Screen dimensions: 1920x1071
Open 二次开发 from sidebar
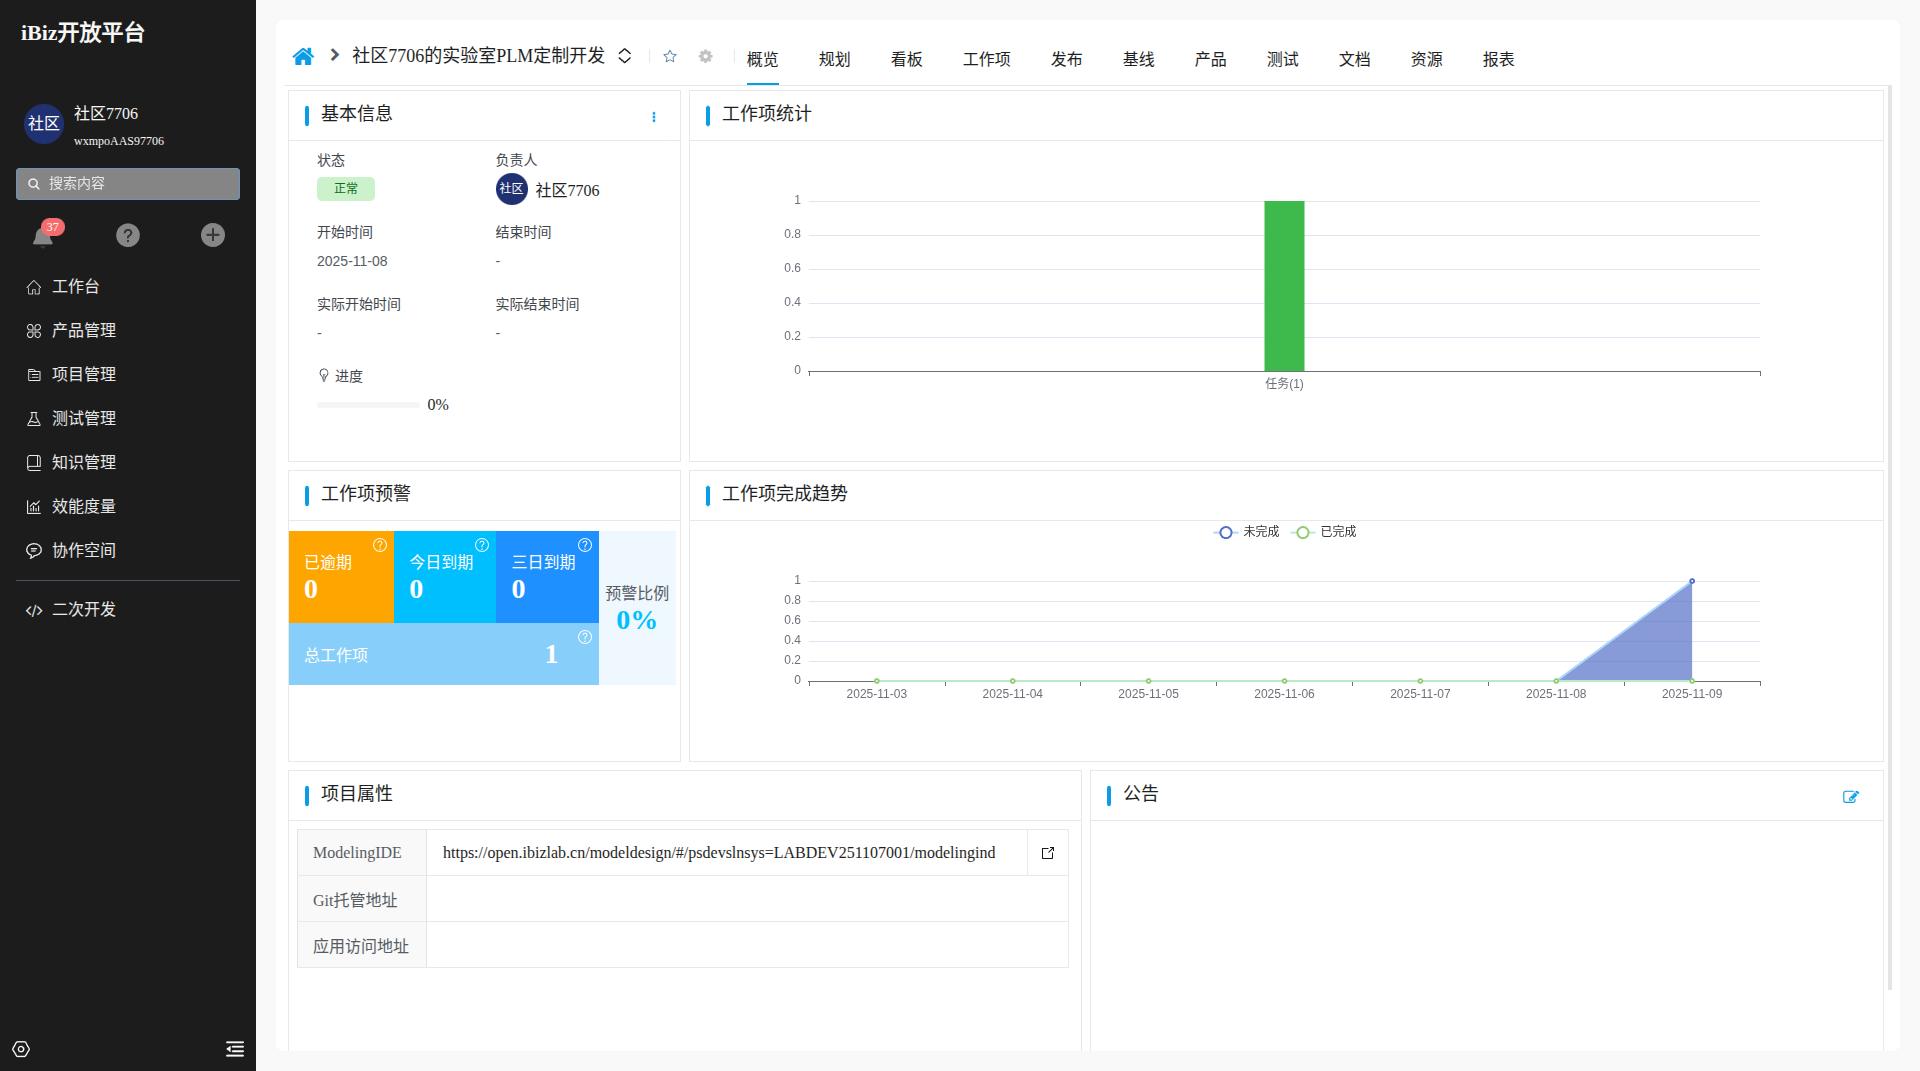tap(84, 610)
